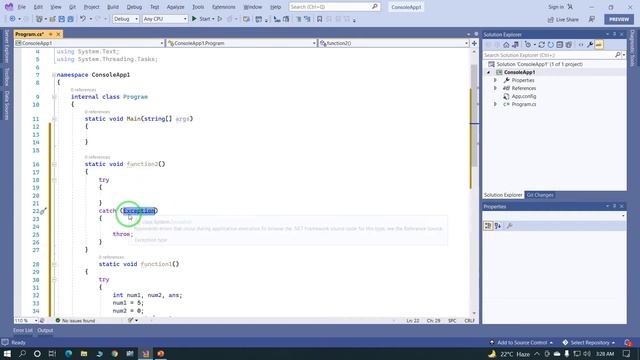Expand the Program.cs node in Solution Explorer
This screenshot has width=640, height=360.
[496, 104]
